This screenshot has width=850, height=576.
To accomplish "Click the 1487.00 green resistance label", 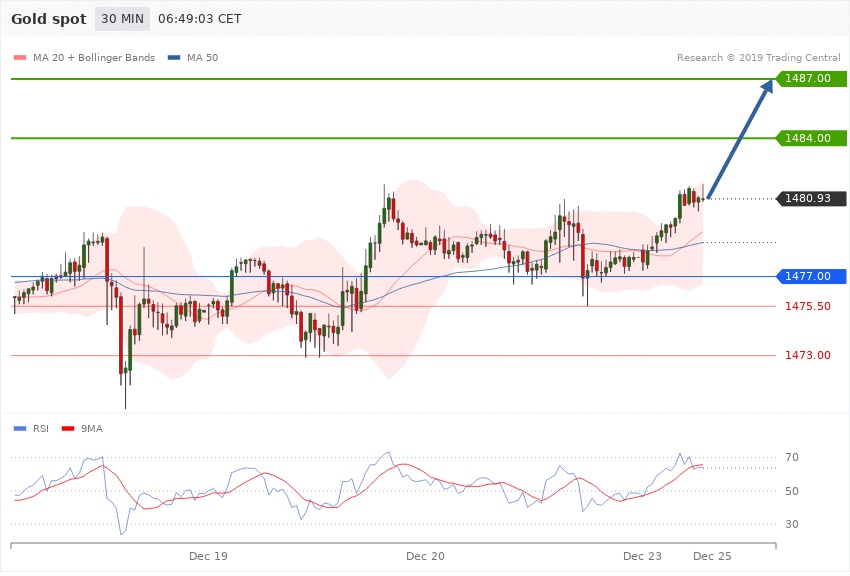I will (x=808, y=78).
